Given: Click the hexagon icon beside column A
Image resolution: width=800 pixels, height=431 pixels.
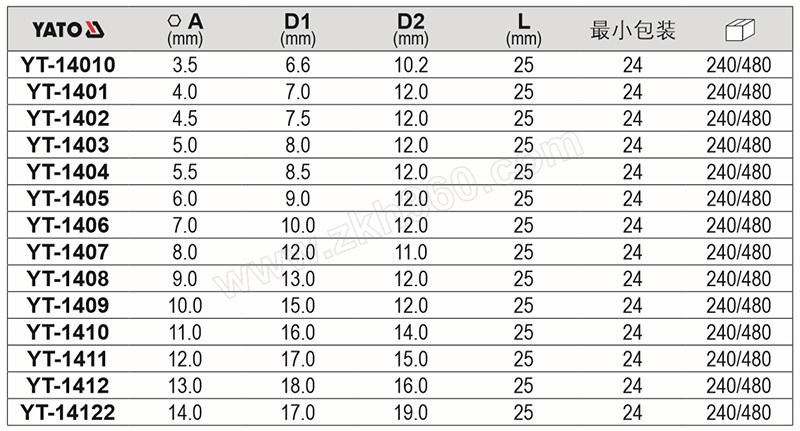Looking at the screenshot, I should 174,20.
